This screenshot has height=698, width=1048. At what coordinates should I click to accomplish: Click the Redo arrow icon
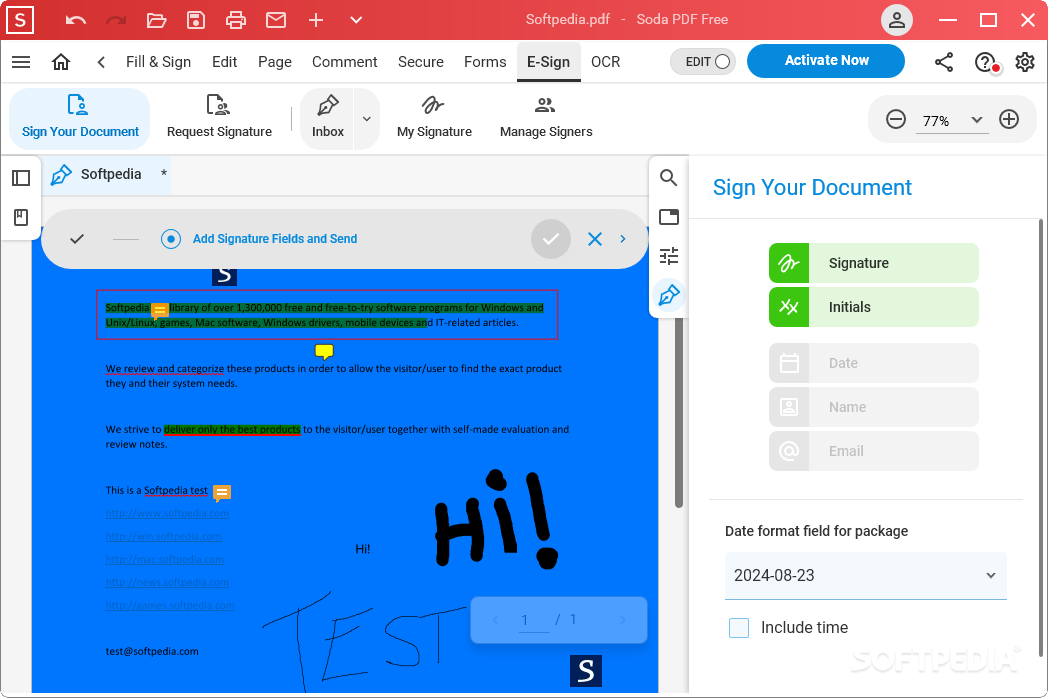[x=116, y=20]
